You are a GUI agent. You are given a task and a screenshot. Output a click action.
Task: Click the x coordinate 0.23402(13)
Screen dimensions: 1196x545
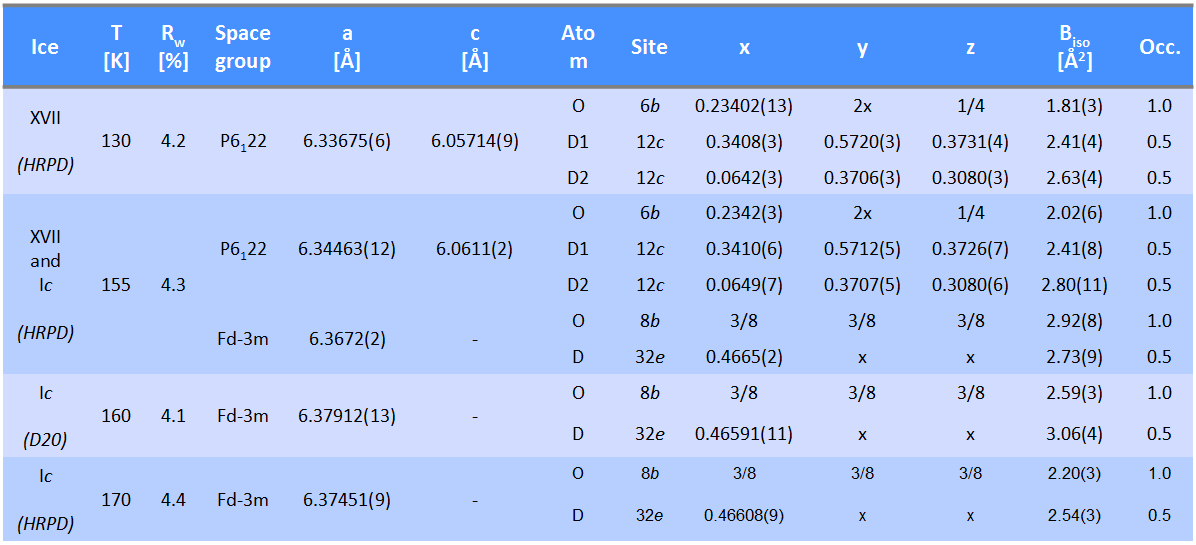pyautogui.click(x=743, y=106)
